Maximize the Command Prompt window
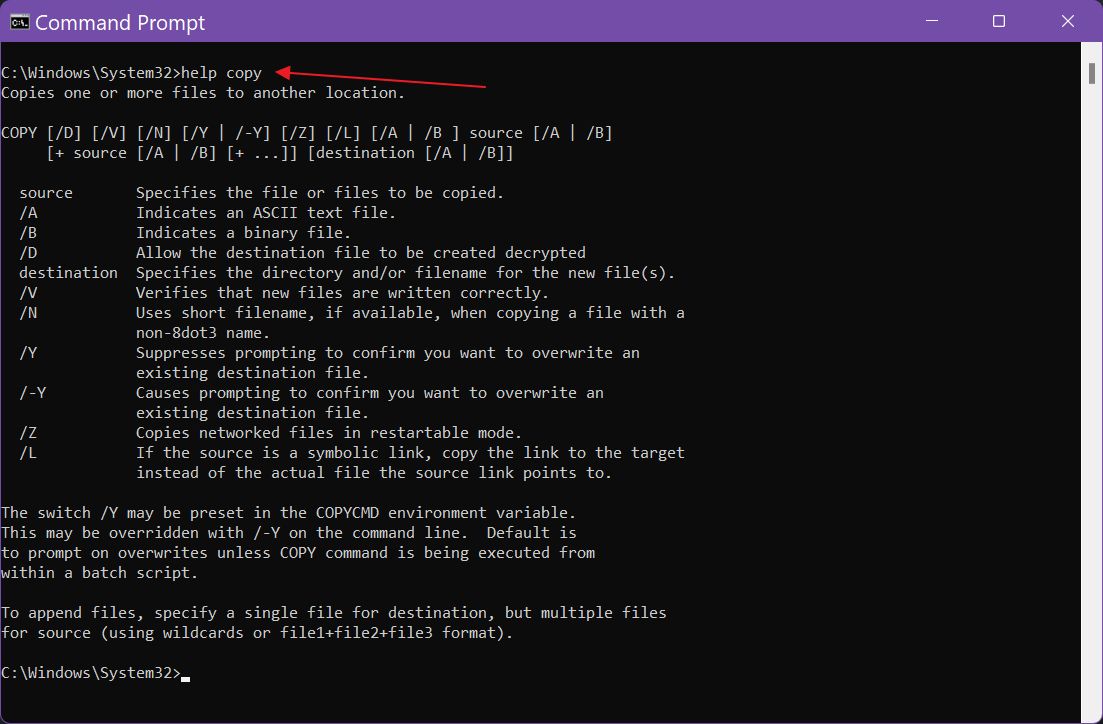1103x724 pixels. point(998,21)
